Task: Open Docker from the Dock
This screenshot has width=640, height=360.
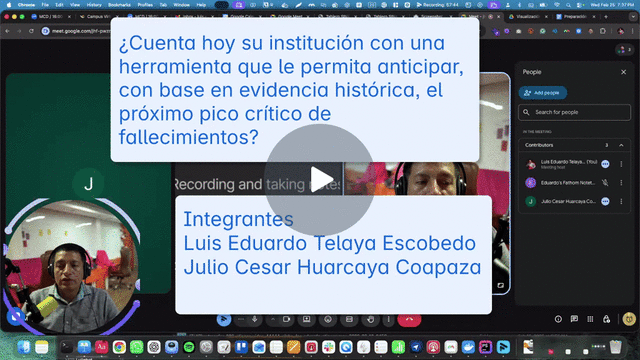Action: coord(468,347)
